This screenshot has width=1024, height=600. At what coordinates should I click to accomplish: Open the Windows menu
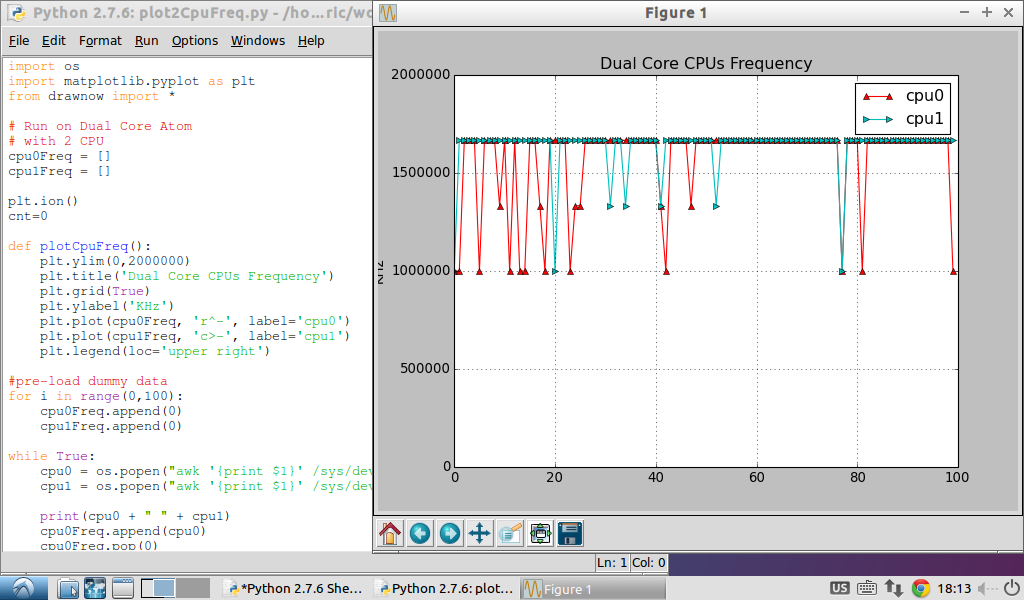pos(257,40)
